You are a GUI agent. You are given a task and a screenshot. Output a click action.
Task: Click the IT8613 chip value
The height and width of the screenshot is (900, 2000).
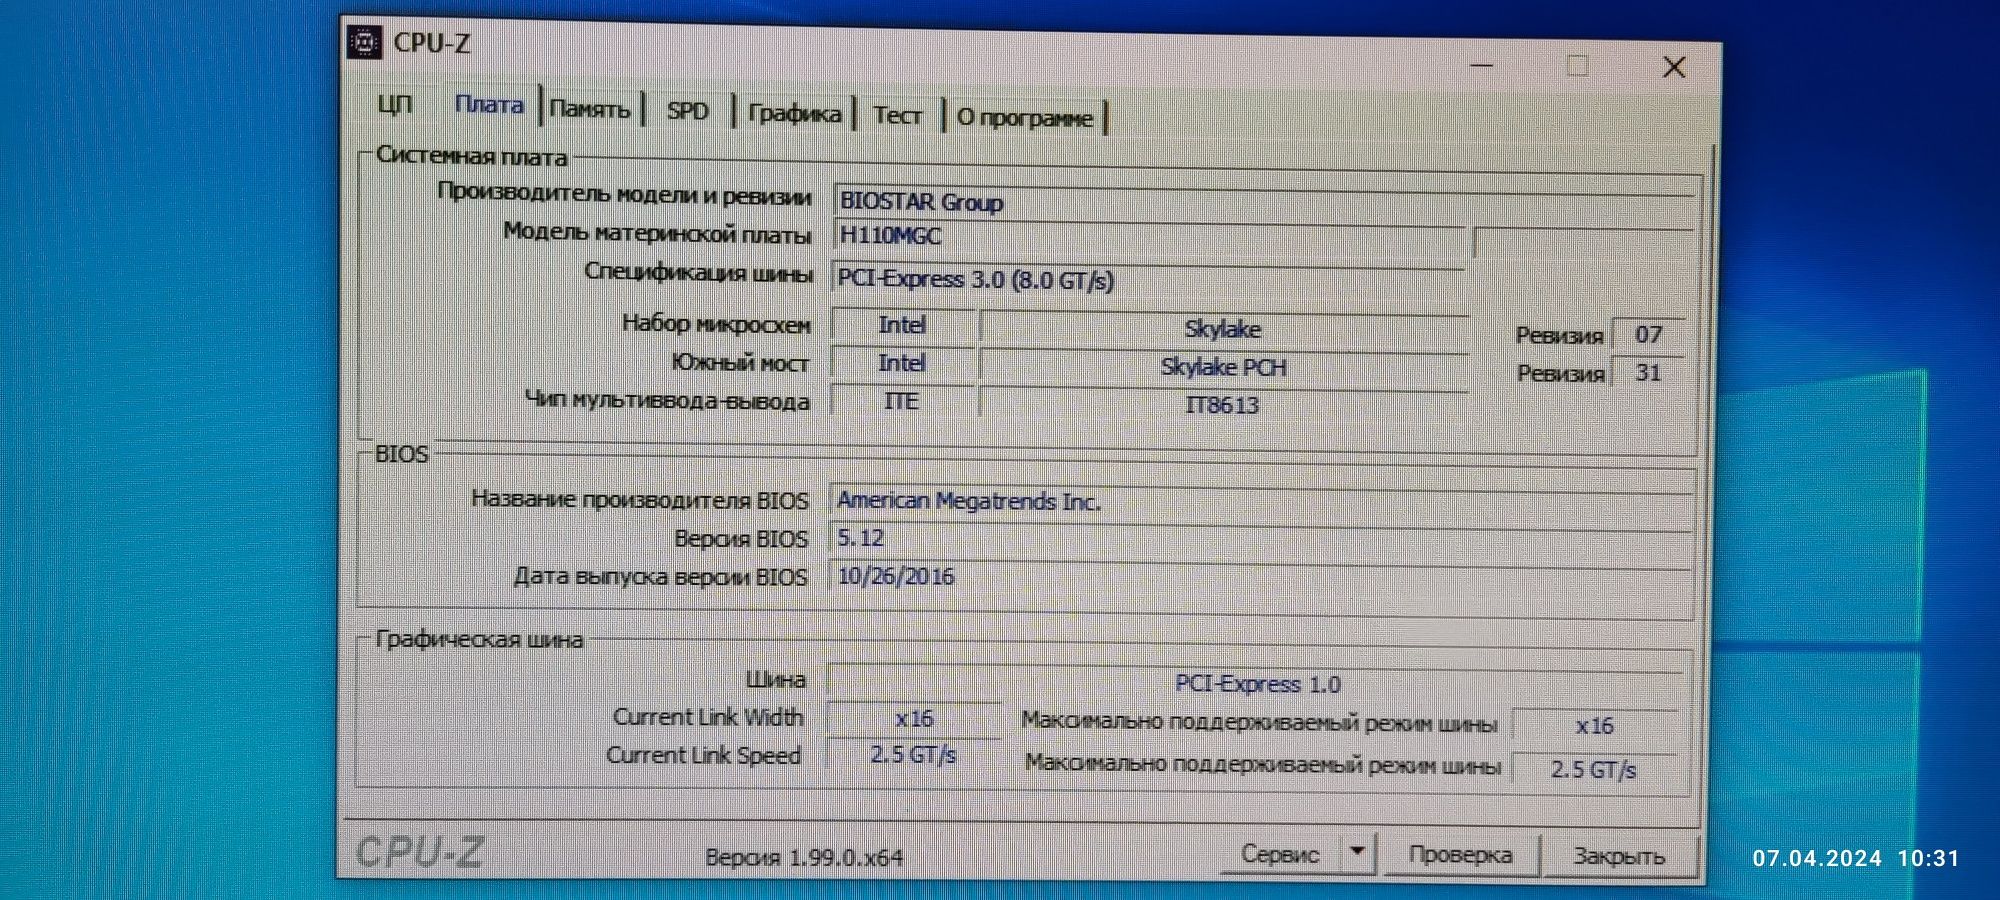1223,405
